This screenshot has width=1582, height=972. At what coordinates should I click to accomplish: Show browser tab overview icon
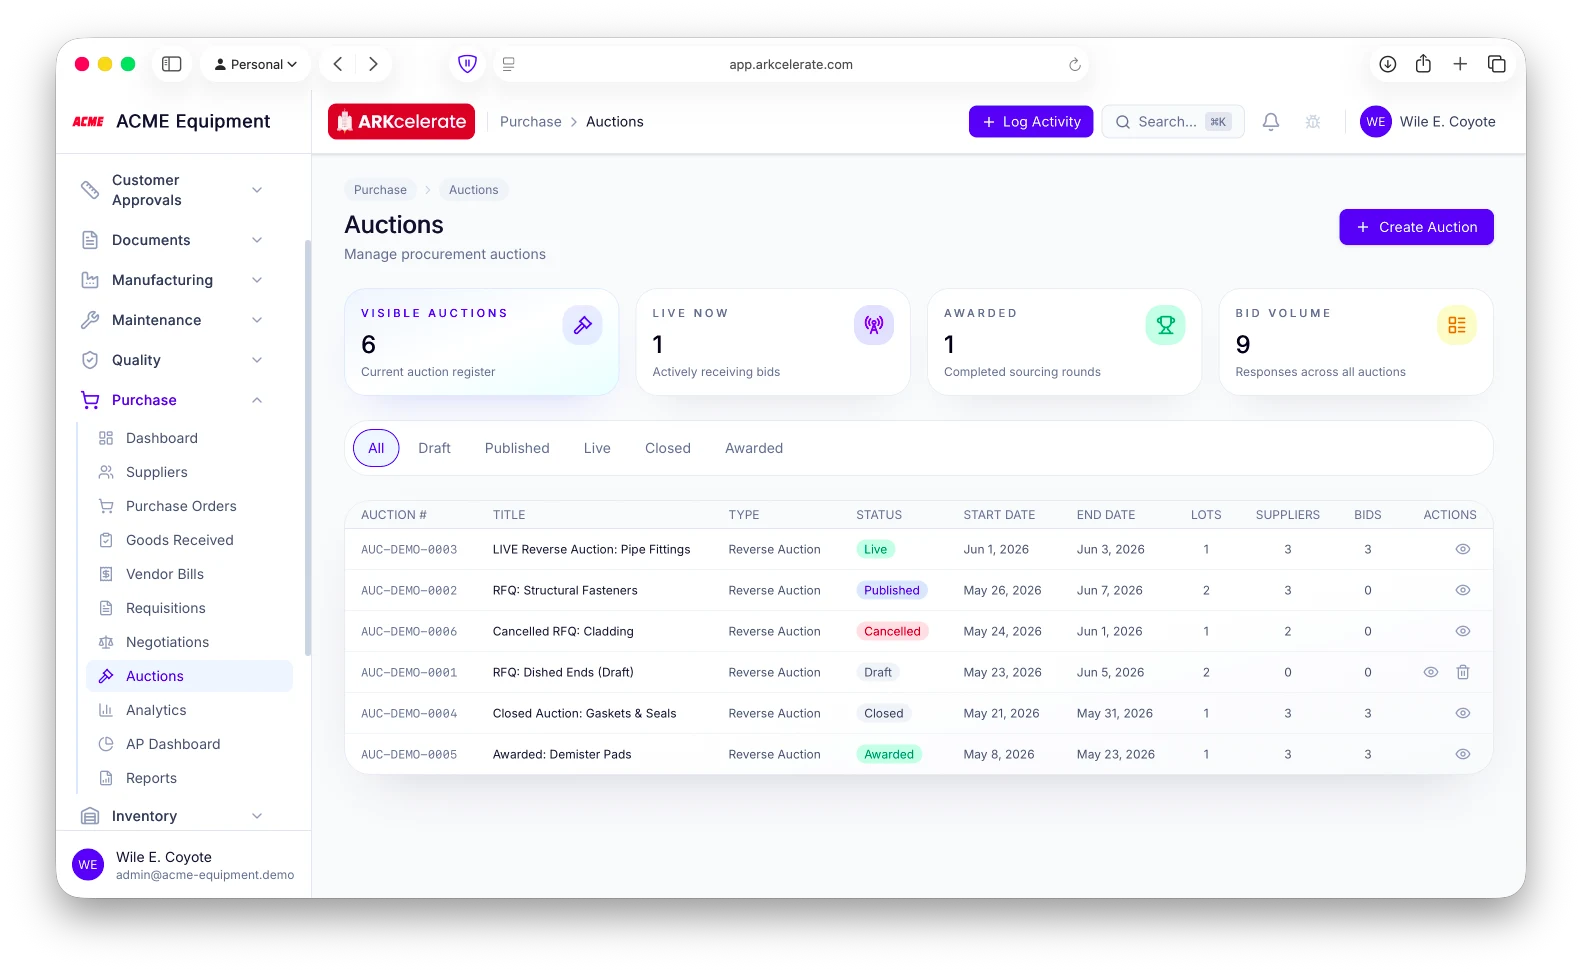pyautogui.click(x=1497, y=64)
